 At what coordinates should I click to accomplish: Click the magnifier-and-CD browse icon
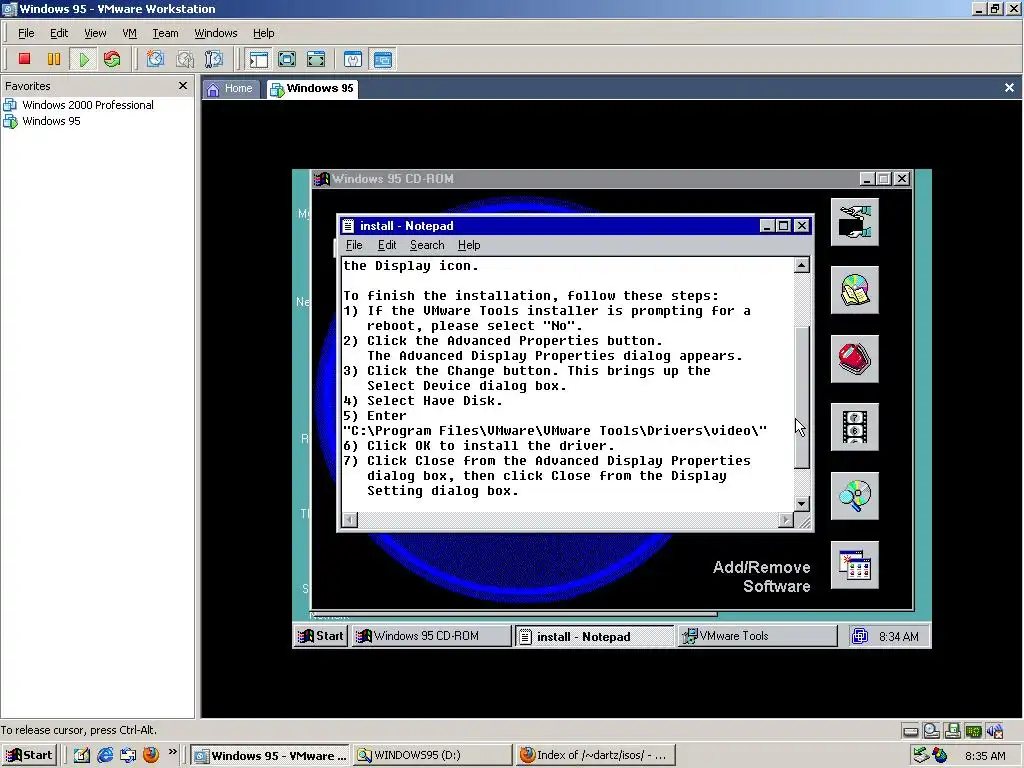[x=854, y=496]
